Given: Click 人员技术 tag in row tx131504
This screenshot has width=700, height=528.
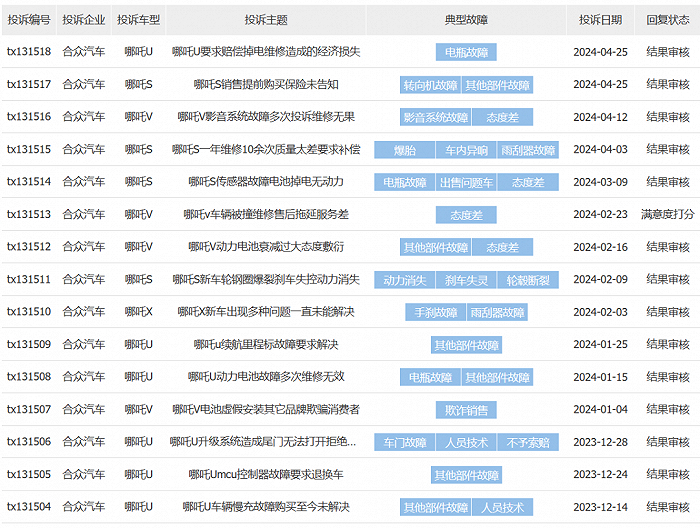Looking at the screenshot, I should click(503, 507).
